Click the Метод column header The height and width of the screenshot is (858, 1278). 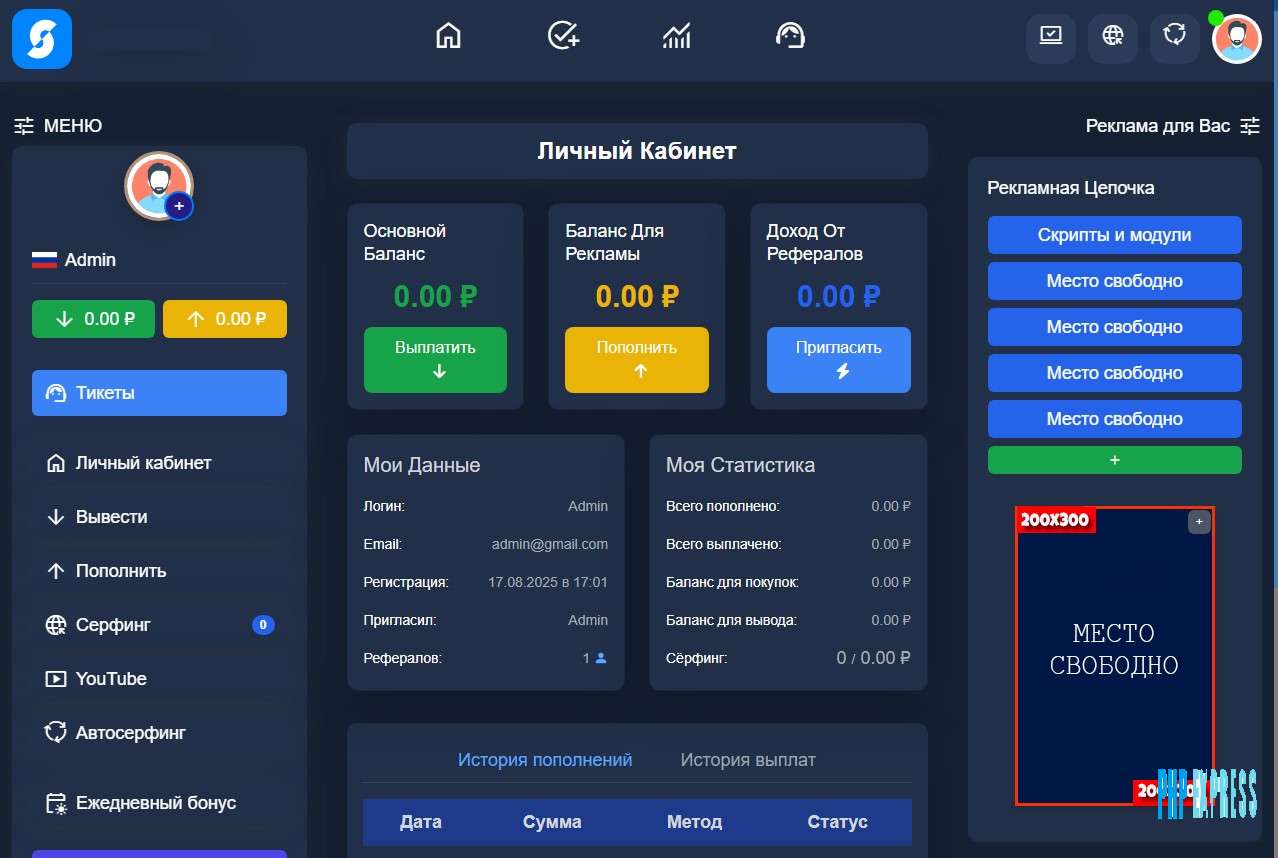click(x=694, y=822)
